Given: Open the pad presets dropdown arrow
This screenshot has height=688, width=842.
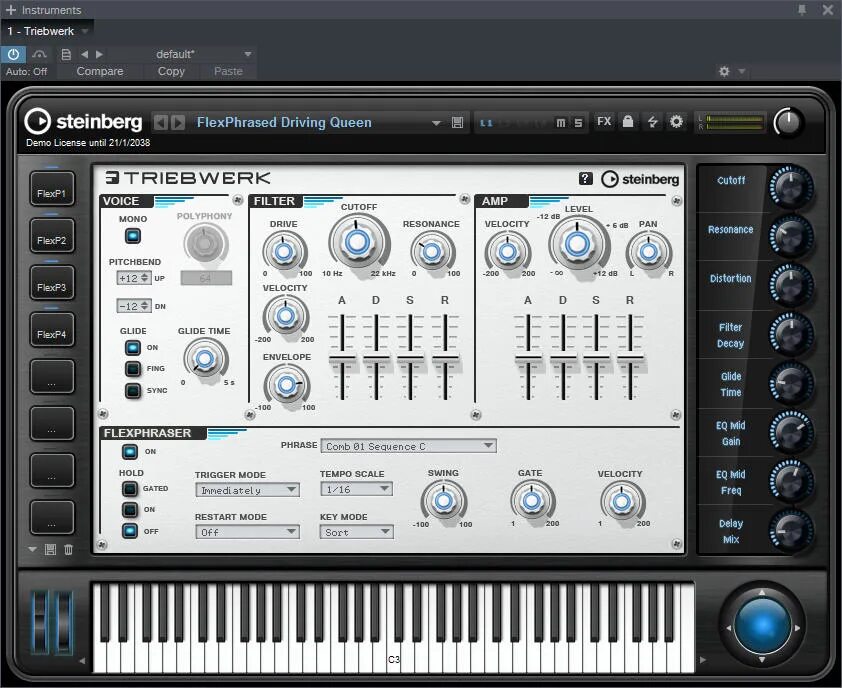Looking at the screenshot, I should click(32, 549).
